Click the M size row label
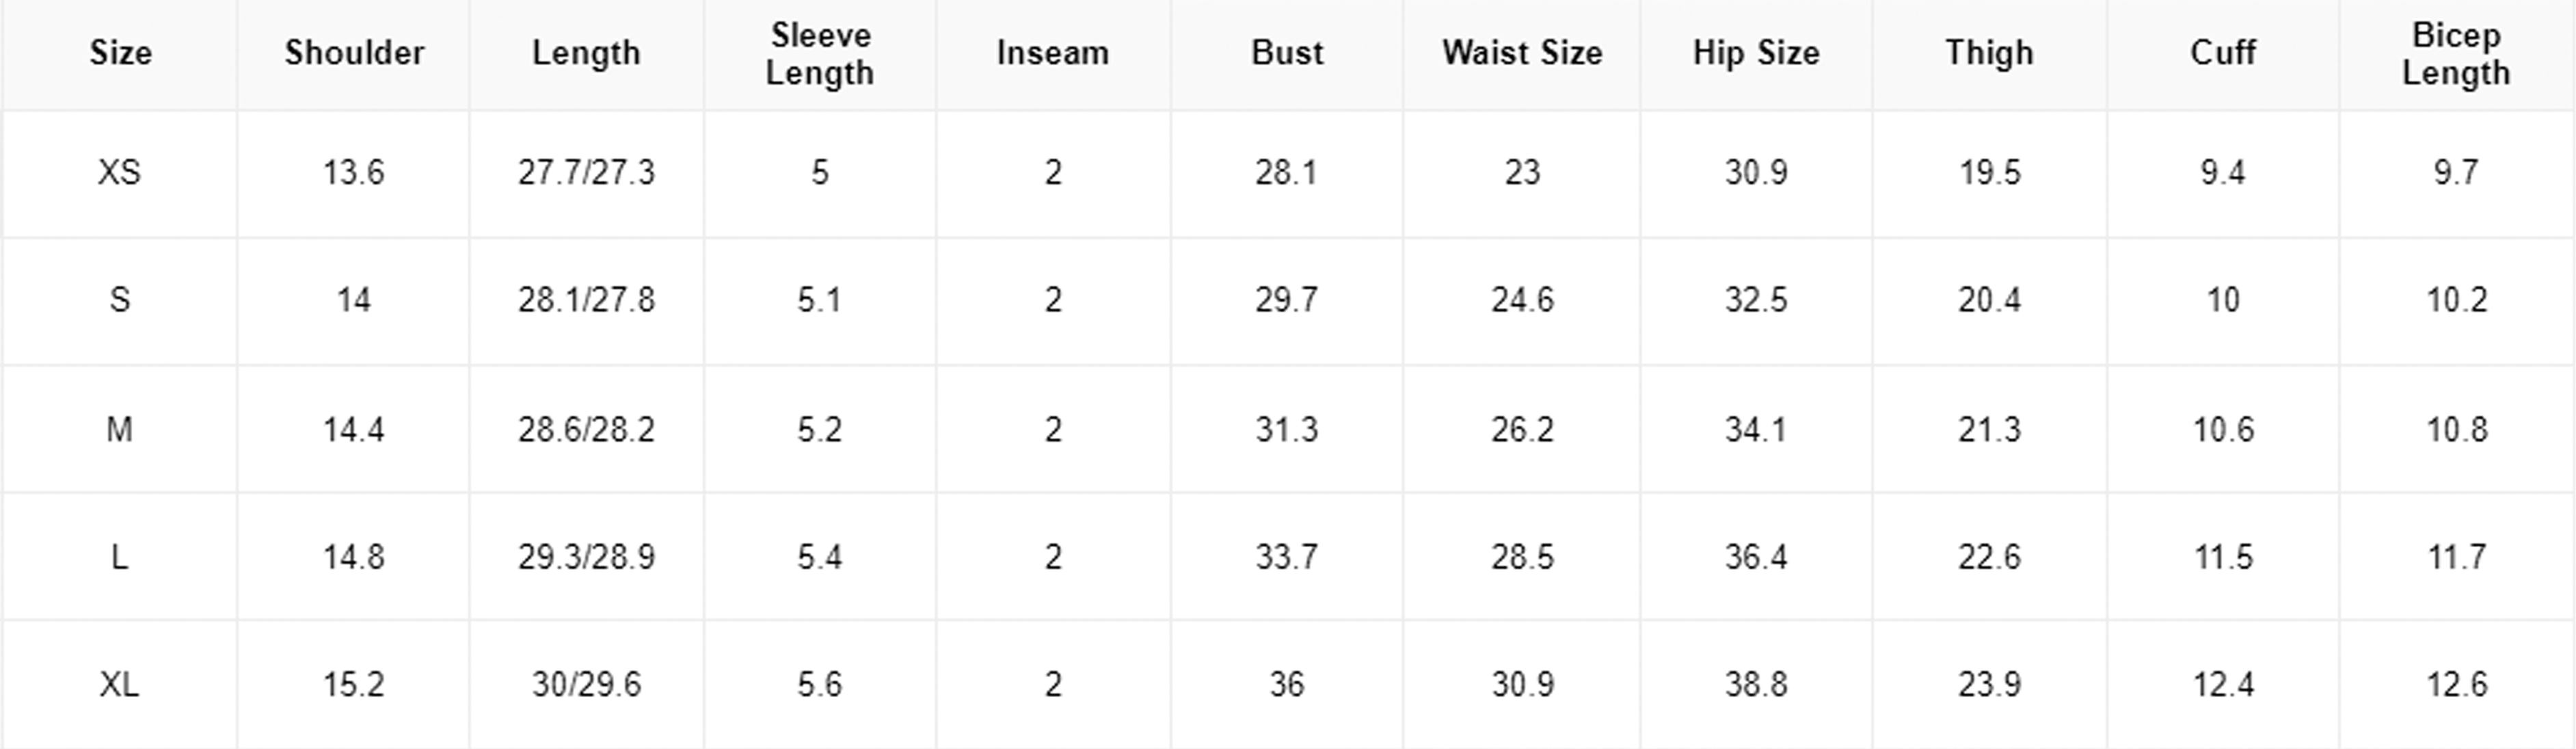This screenshot has width=2576, height=749. 120,430
